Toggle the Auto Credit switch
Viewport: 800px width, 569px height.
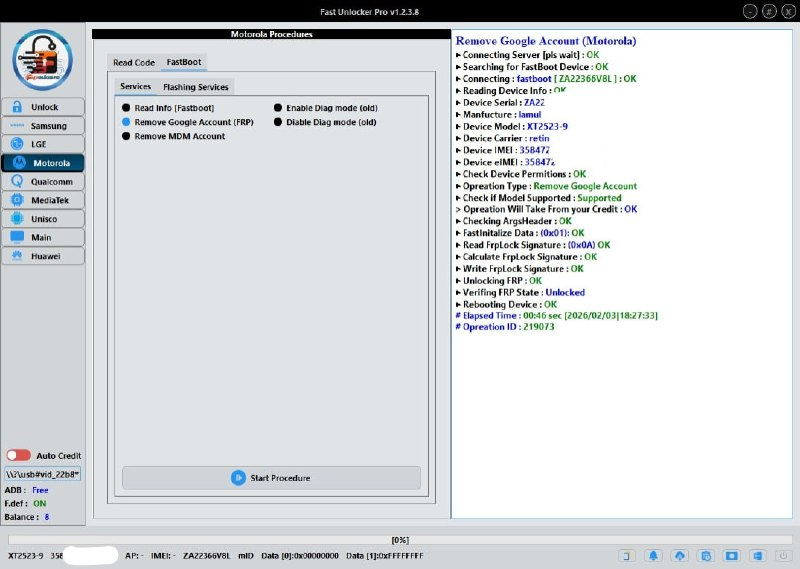18,455
